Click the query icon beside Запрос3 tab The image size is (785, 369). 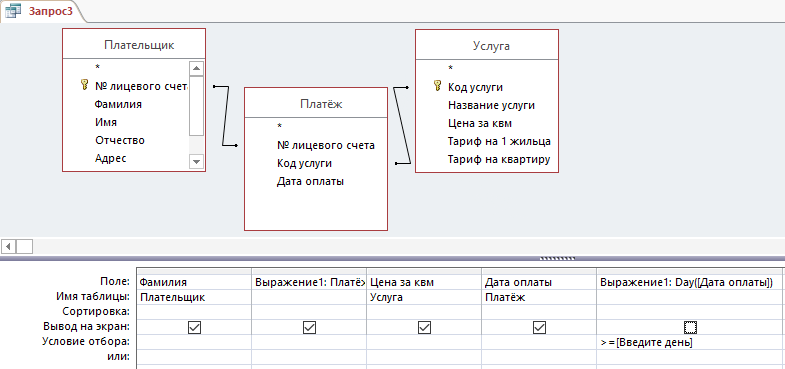(x=13, y=11)
